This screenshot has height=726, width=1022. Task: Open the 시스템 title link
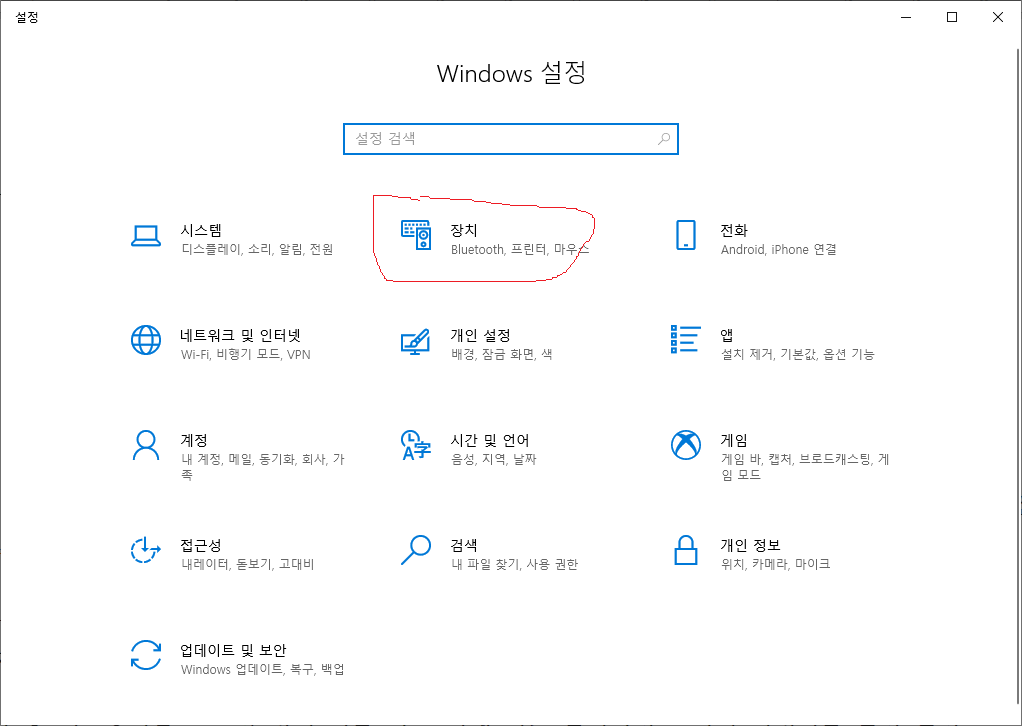click(201, 230)
